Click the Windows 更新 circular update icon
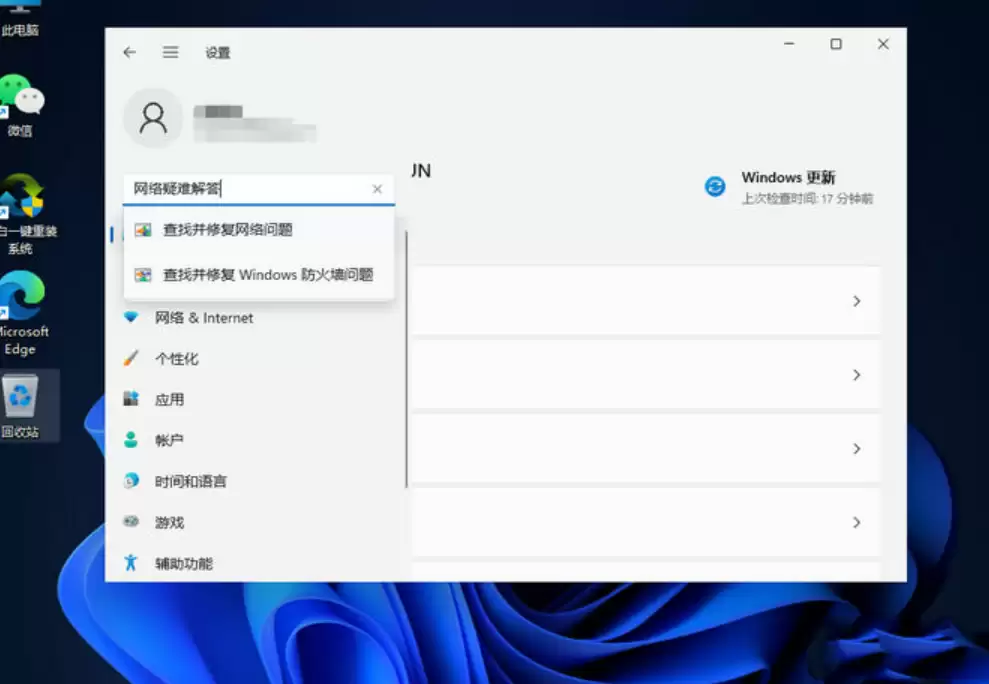 click(715, 185)
